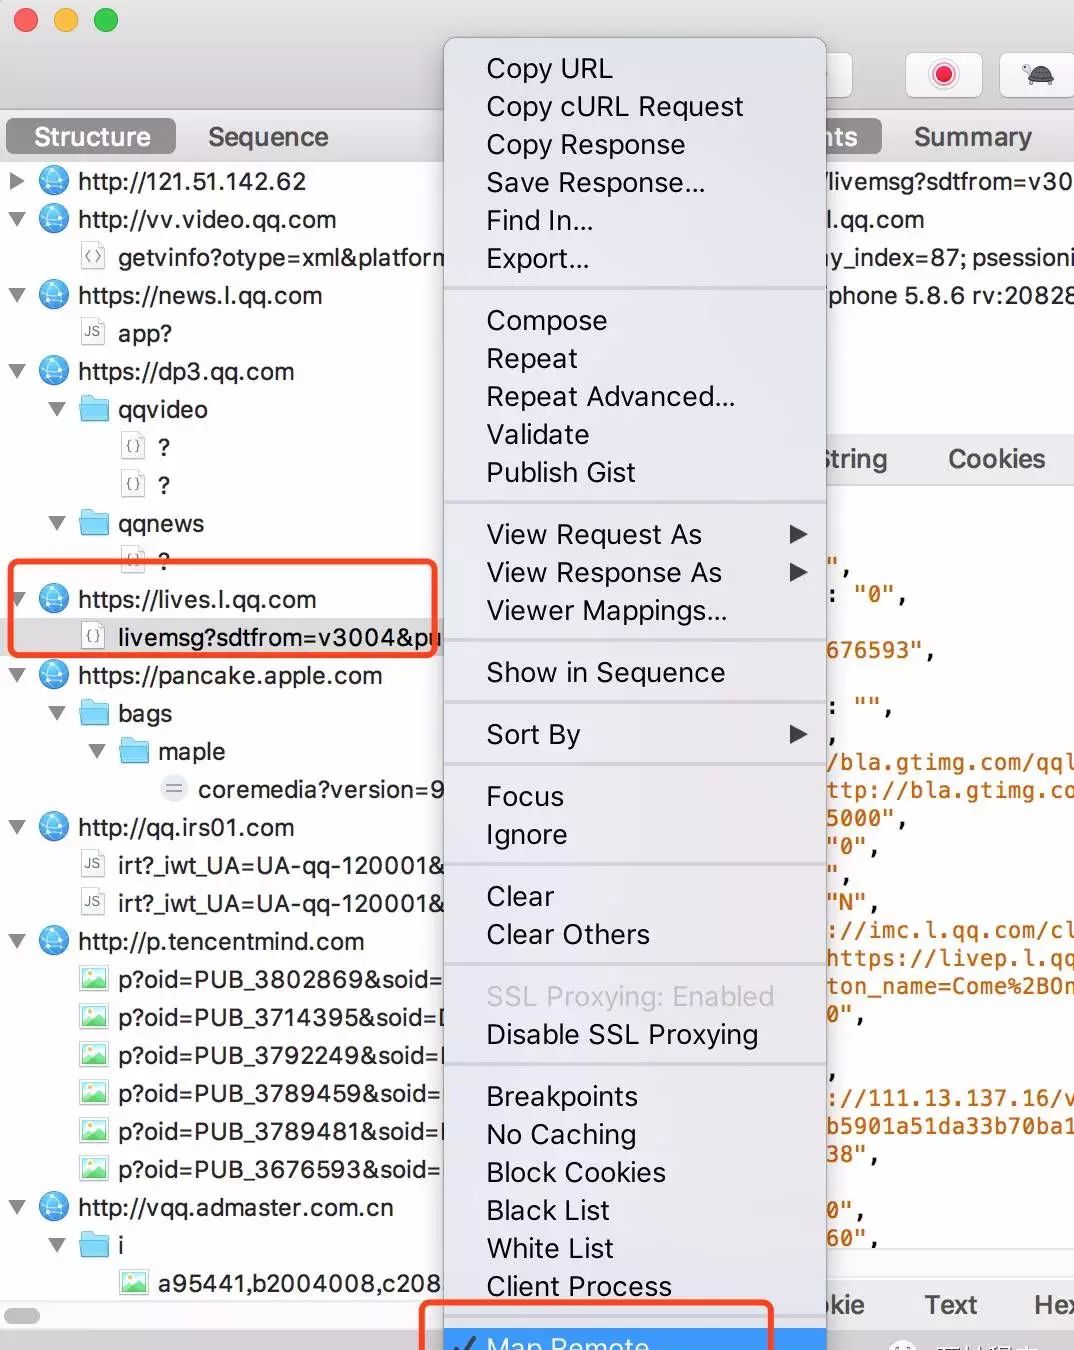
Task: Toggle the turtle Throttling icon
Action: [x=1037, y=75]
